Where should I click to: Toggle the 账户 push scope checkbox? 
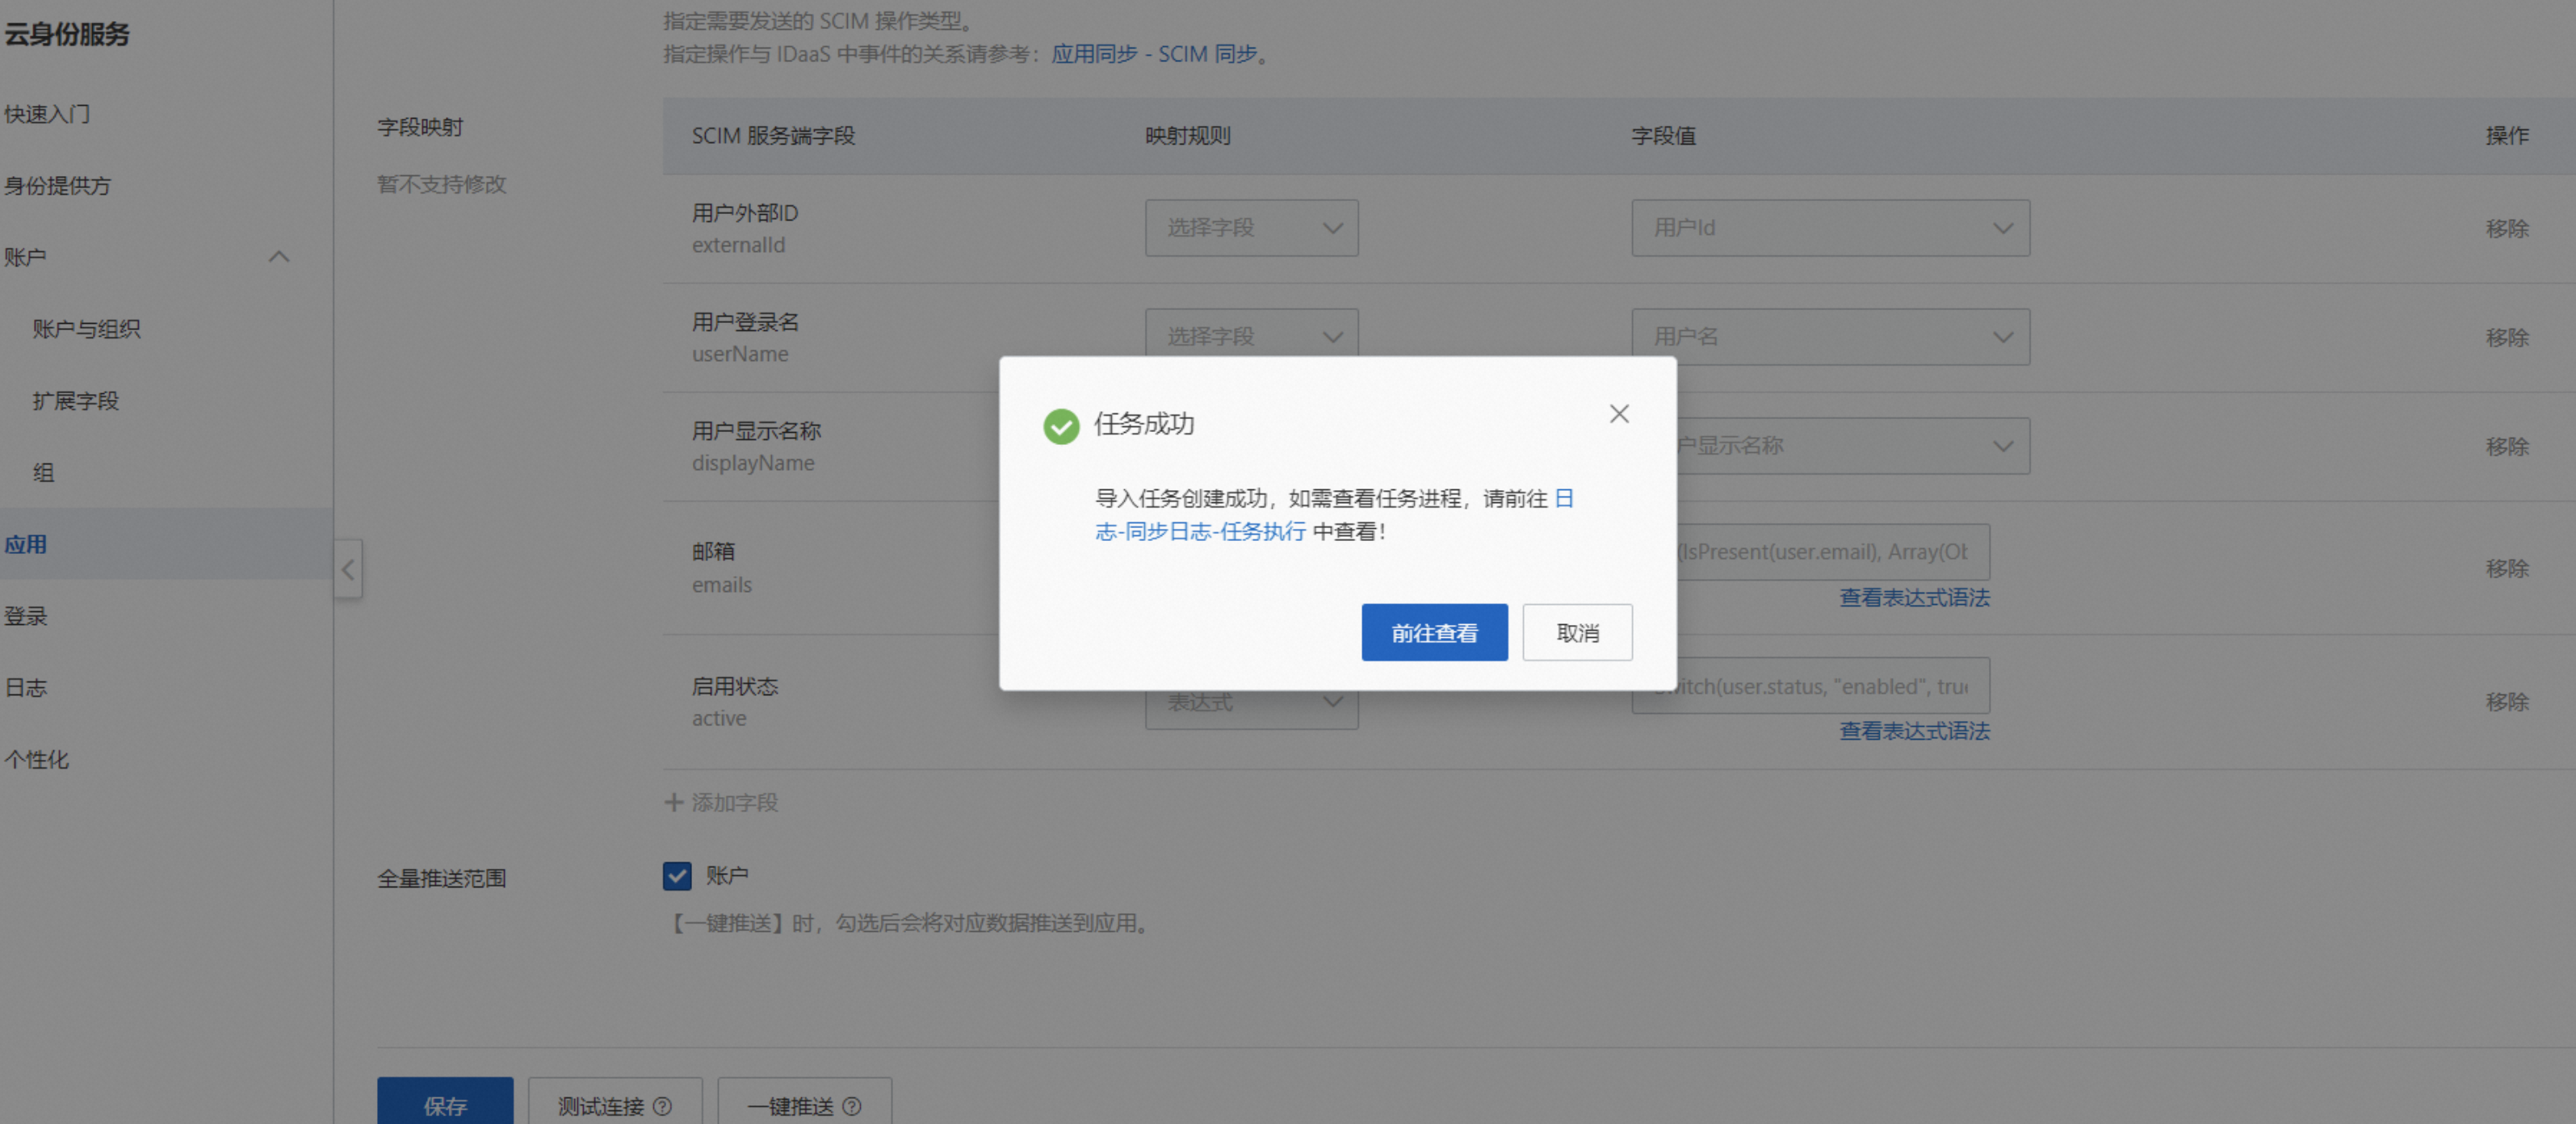[677, 876]
